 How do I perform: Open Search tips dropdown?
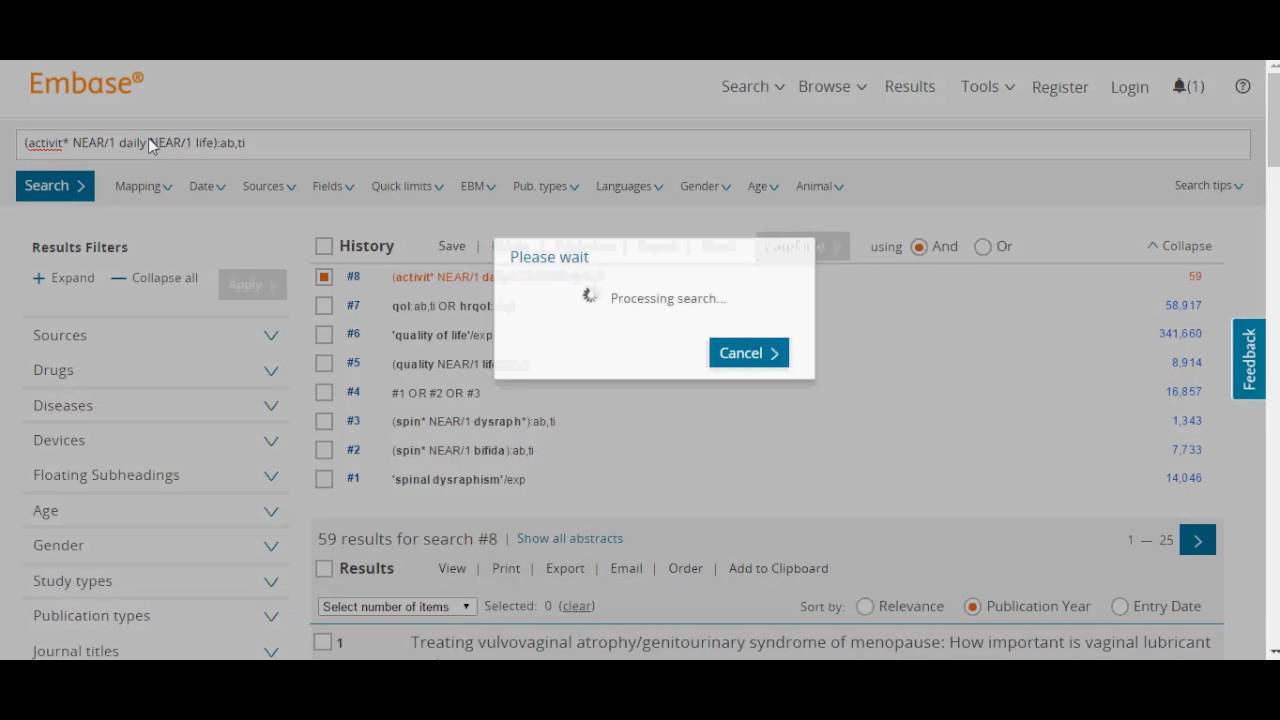click(x=1209, y=185)
